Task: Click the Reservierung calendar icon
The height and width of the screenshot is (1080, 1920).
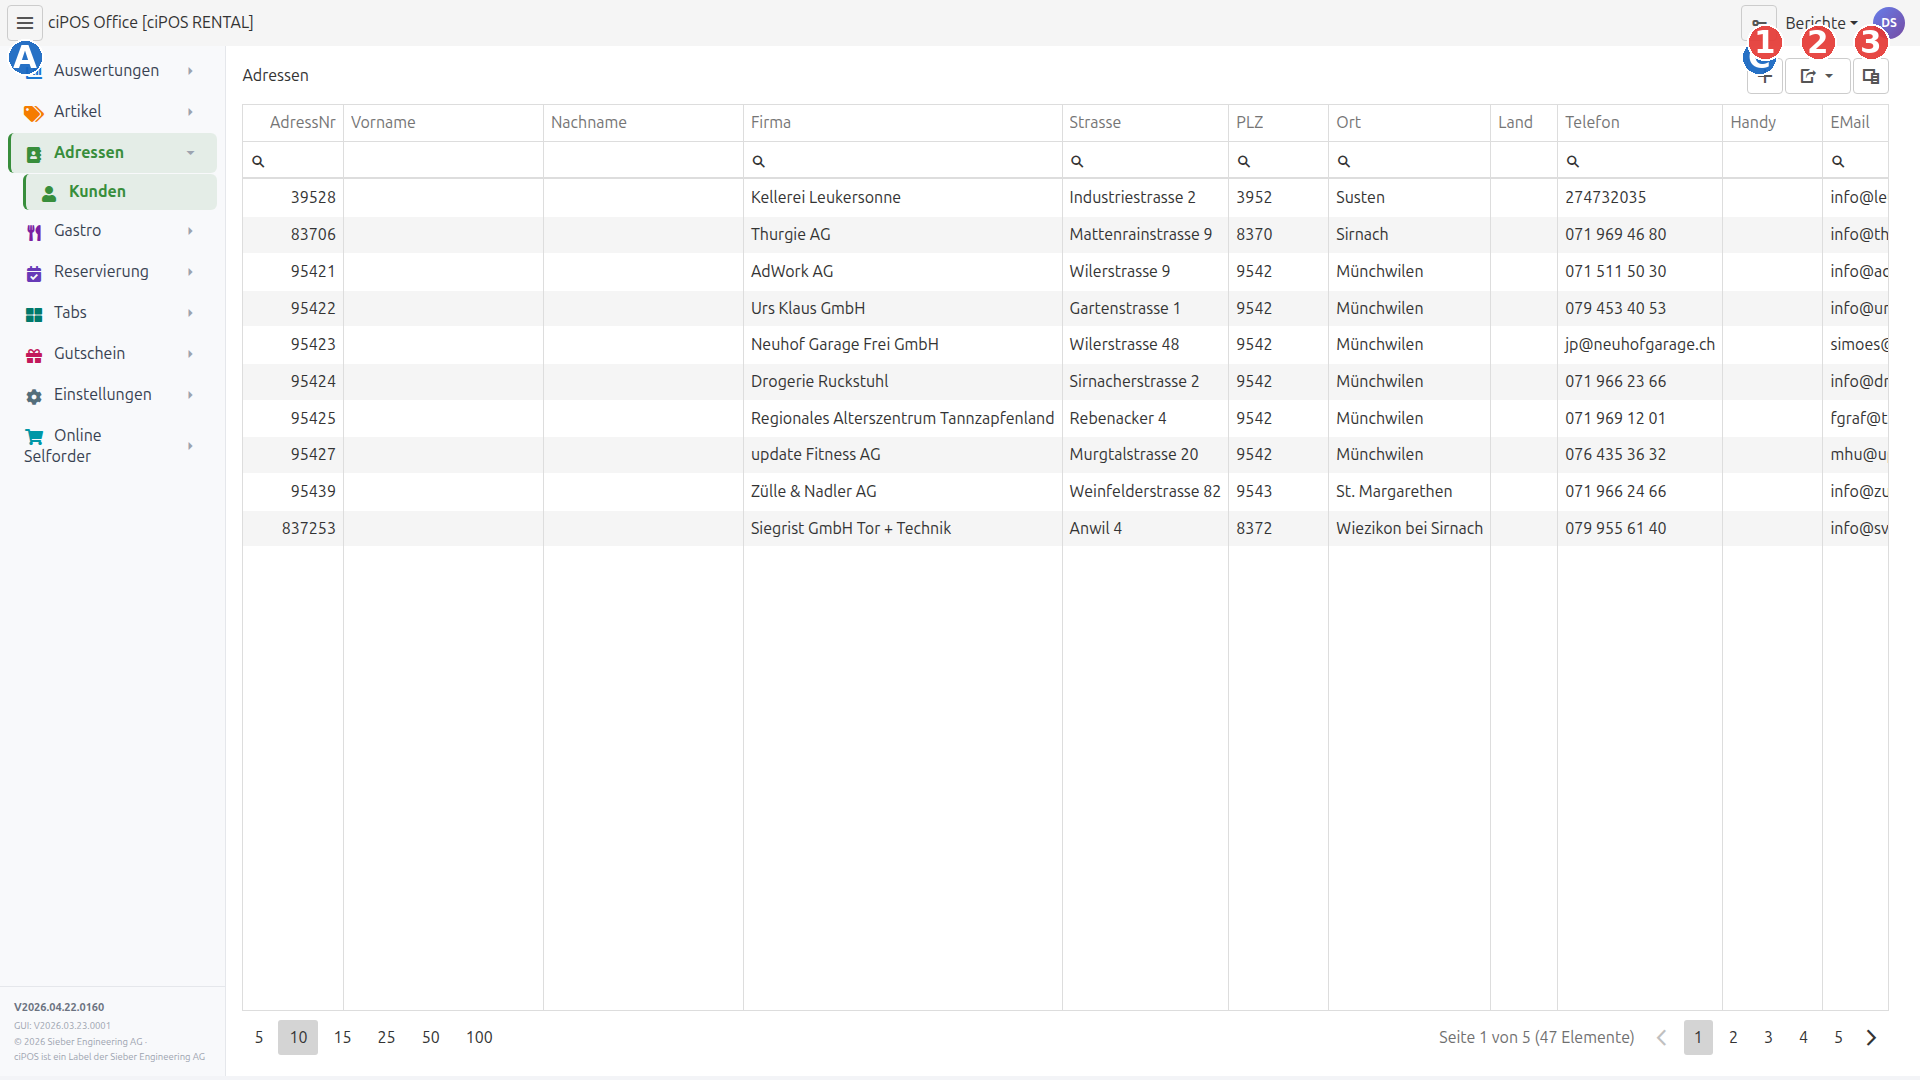Action: (x=34, y=273)
